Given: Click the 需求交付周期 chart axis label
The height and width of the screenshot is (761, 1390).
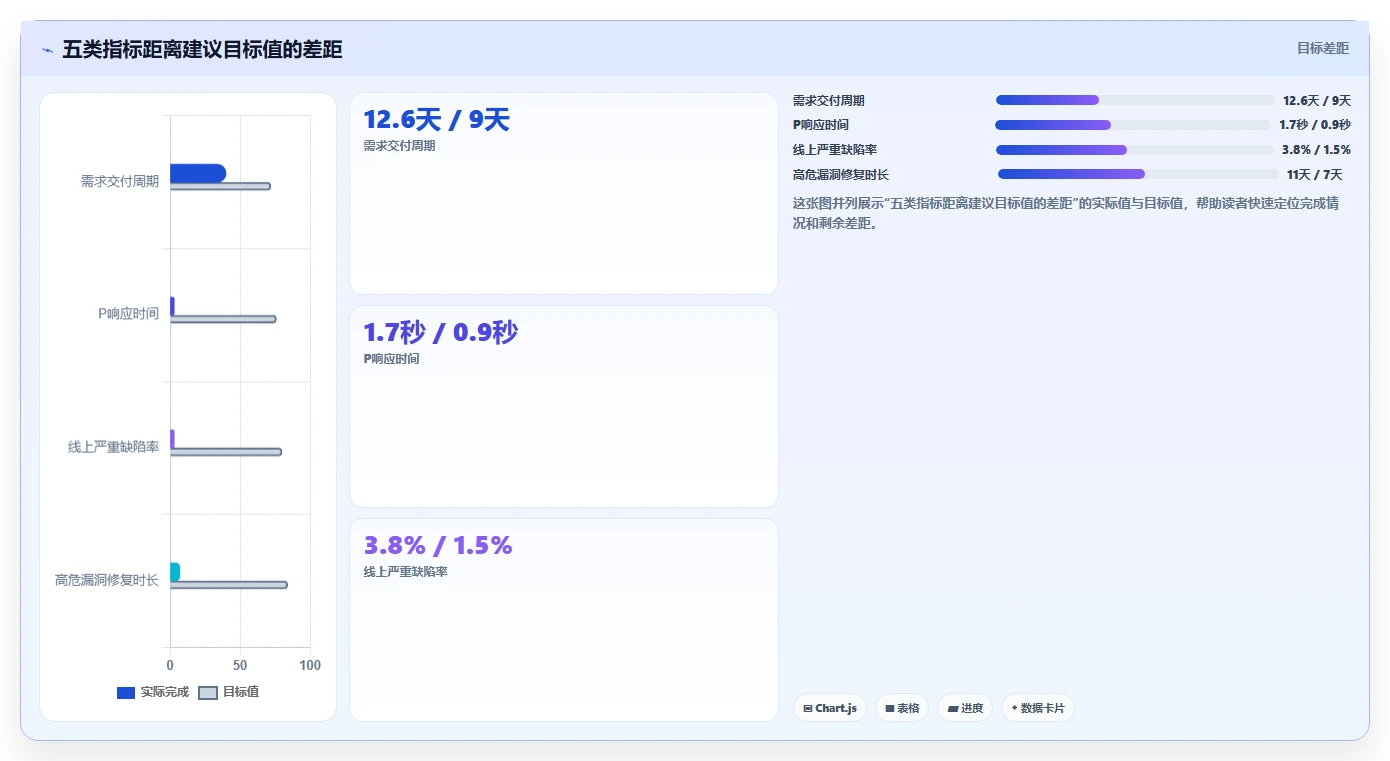Looking at the screenshot, I should (x=120, y=181).
